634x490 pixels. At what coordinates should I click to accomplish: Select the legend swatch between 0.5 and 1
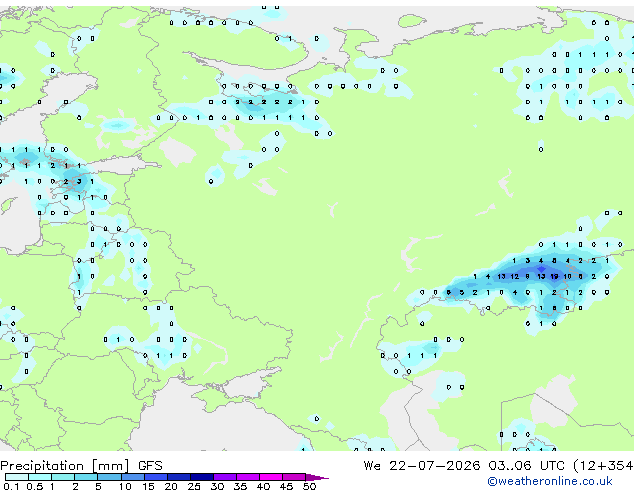tap(40, 477)
